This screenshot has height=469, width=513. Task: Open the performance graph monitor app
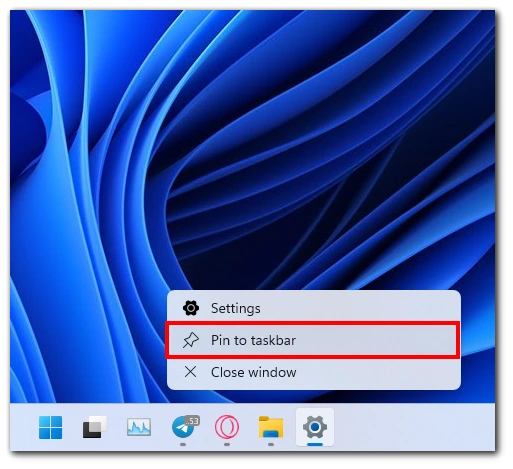pyautogui.click(x=139, y=427)
